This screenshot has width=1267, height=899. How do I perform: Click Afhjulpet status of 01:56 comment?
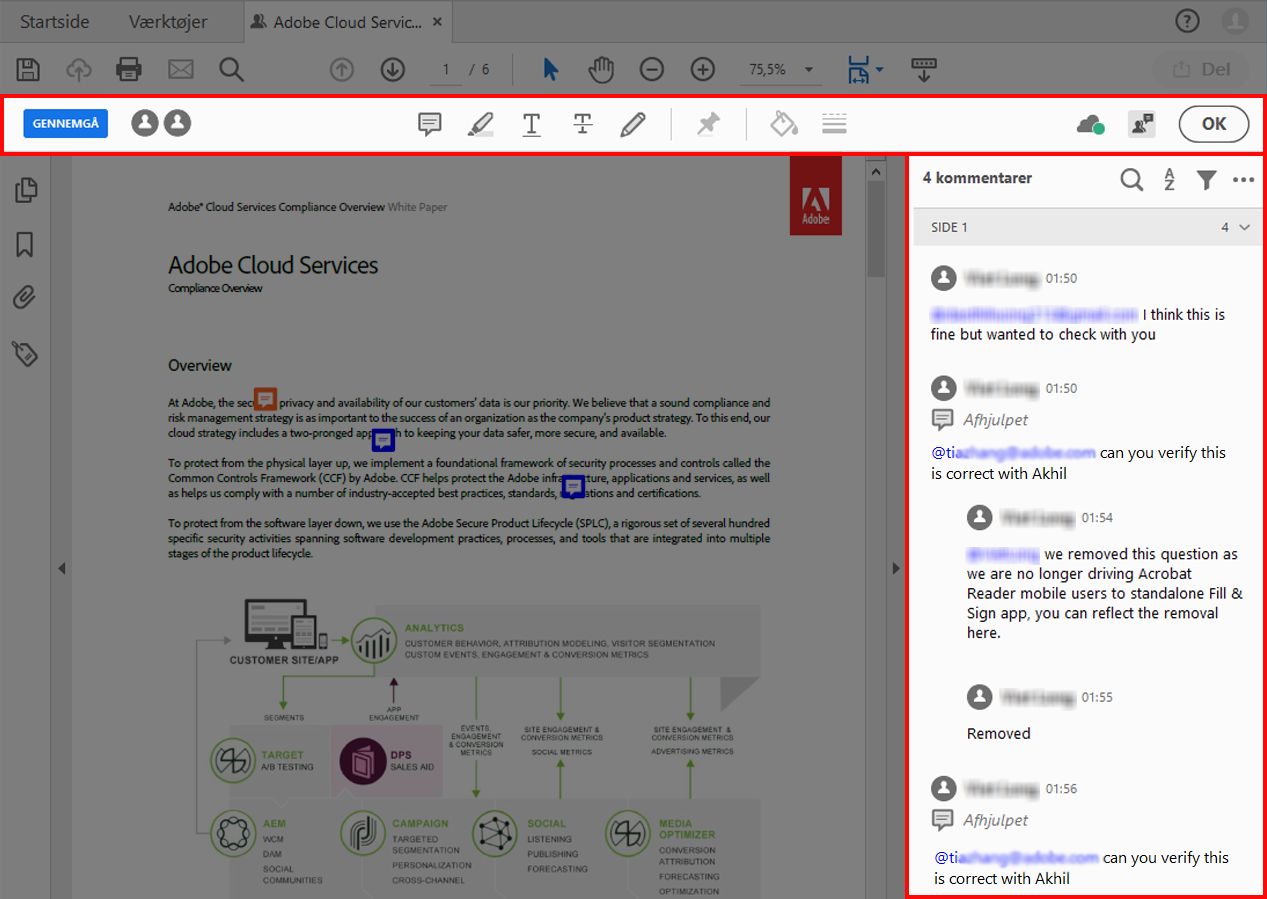(995, 820)
